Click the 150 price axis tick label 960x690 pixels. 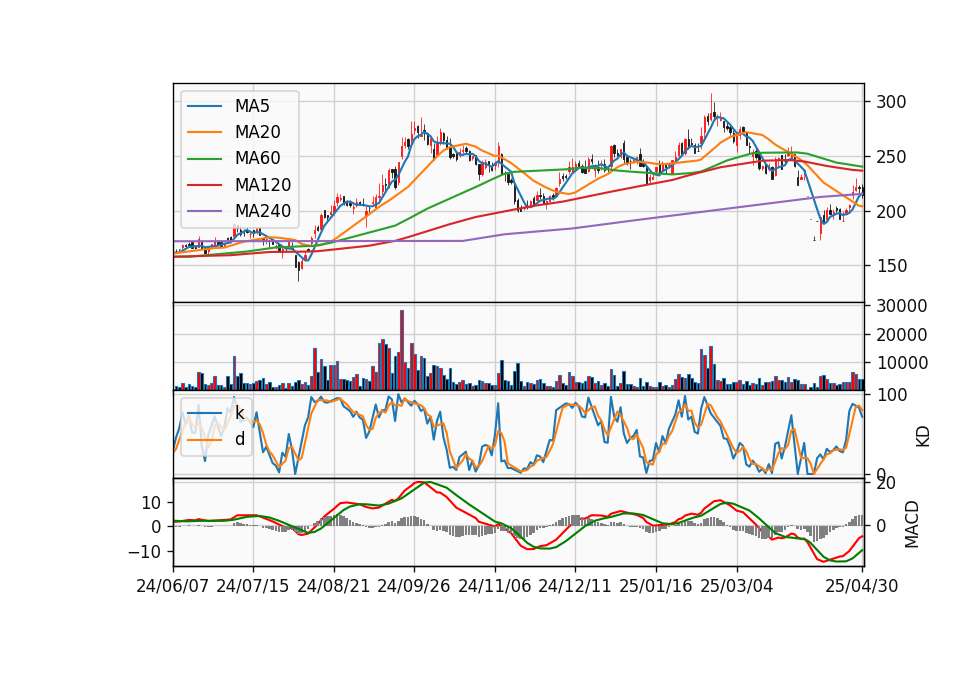(x=891, y=266)
